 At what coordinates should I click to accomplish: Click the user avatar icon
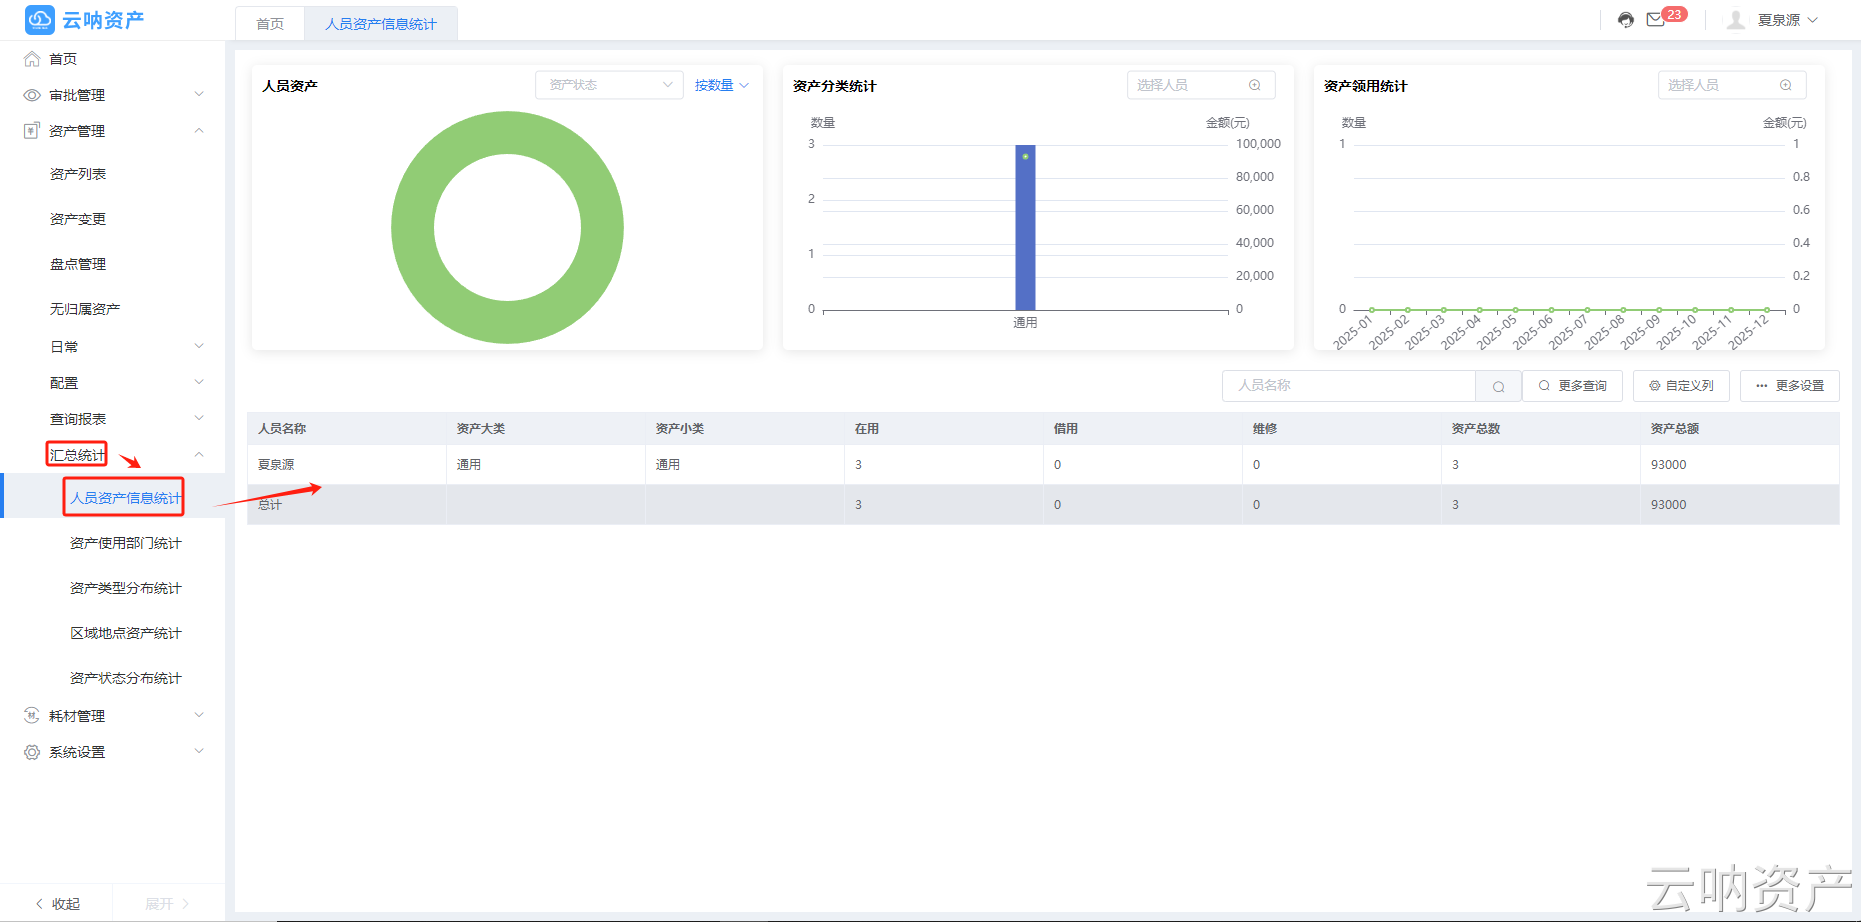[1737, 20]
